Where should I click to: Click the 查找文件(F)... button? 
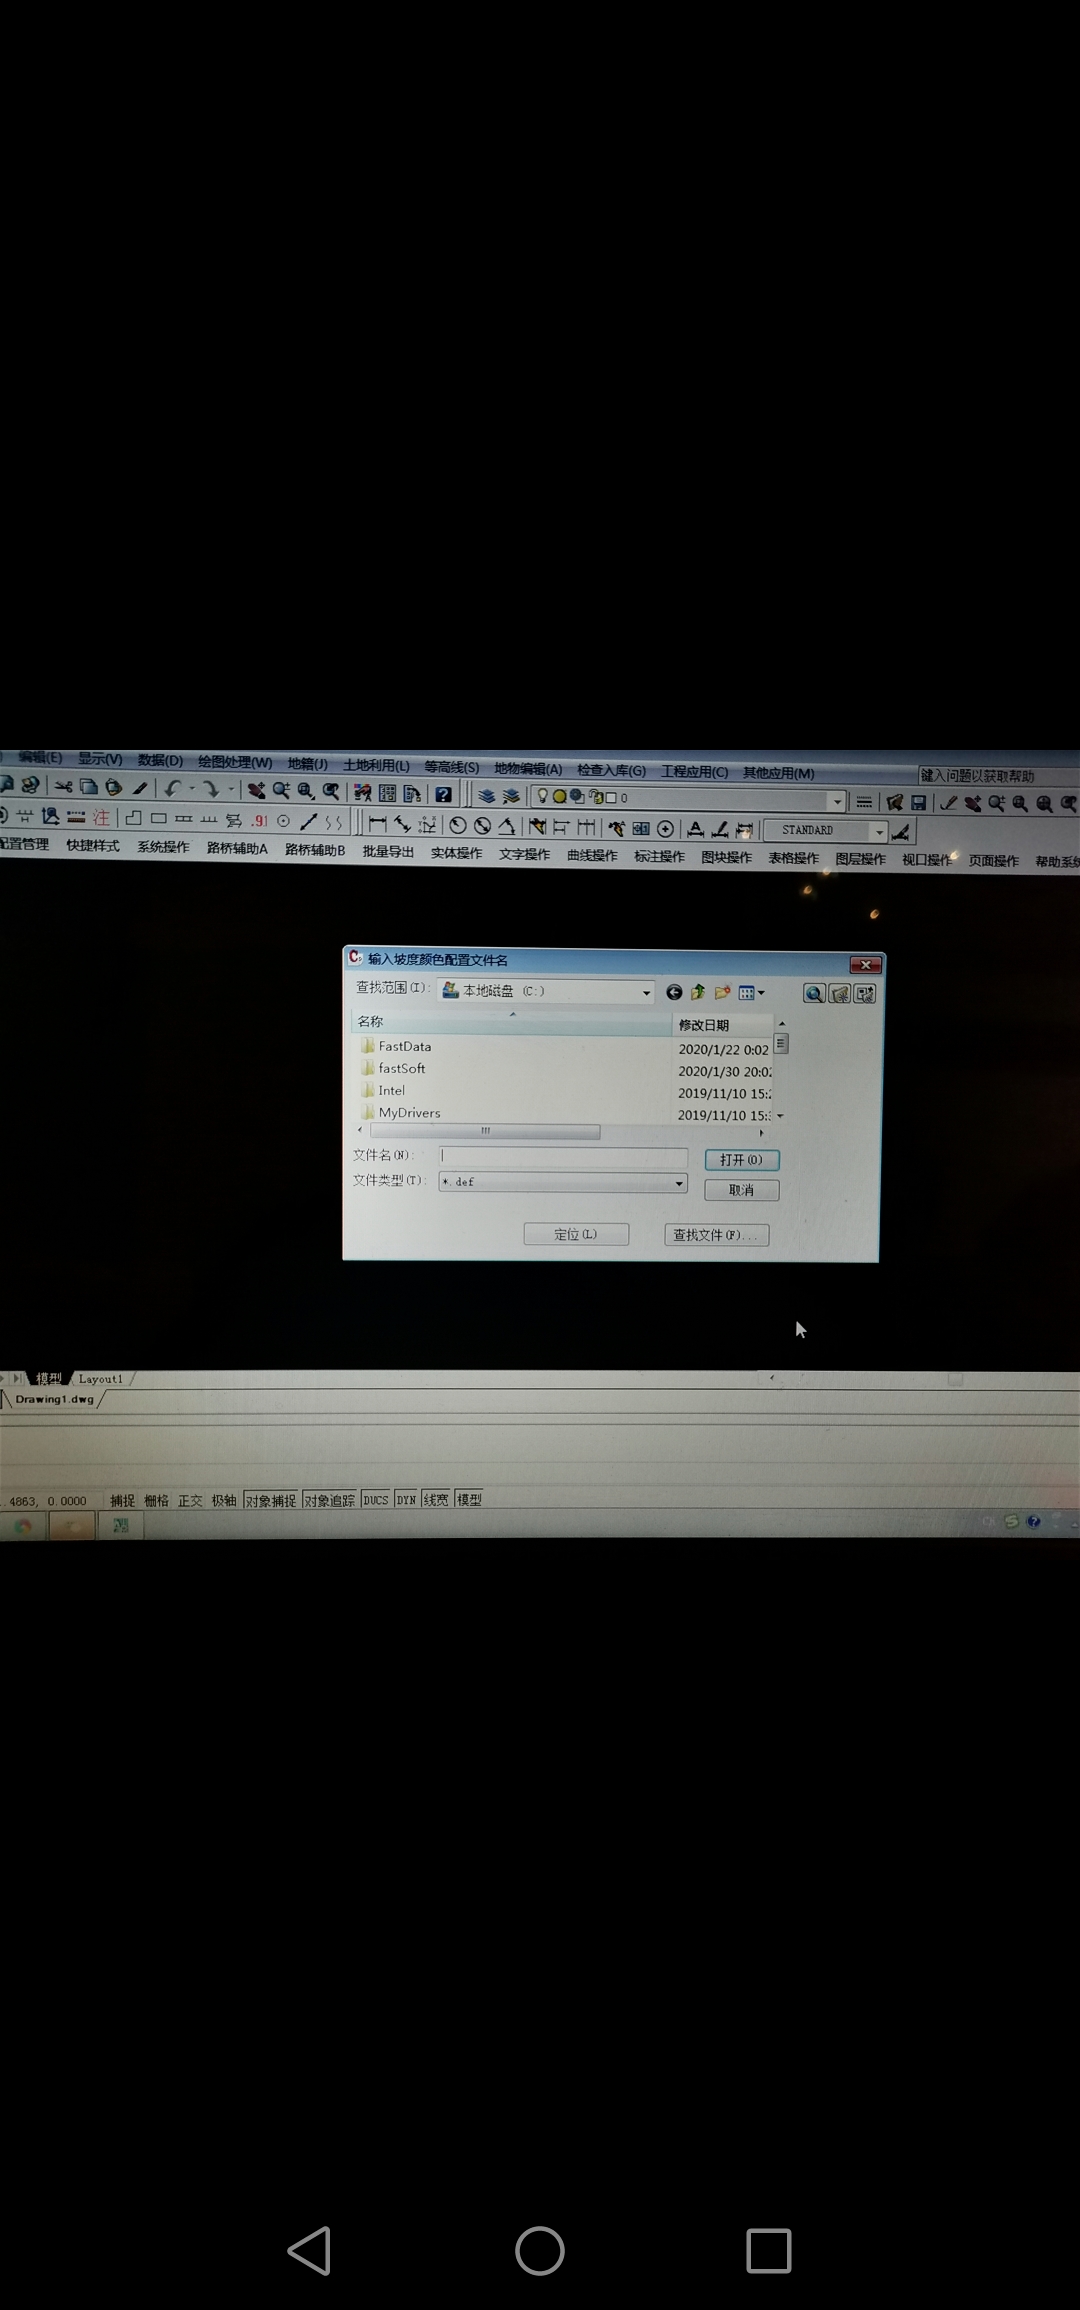[716, 1235]
